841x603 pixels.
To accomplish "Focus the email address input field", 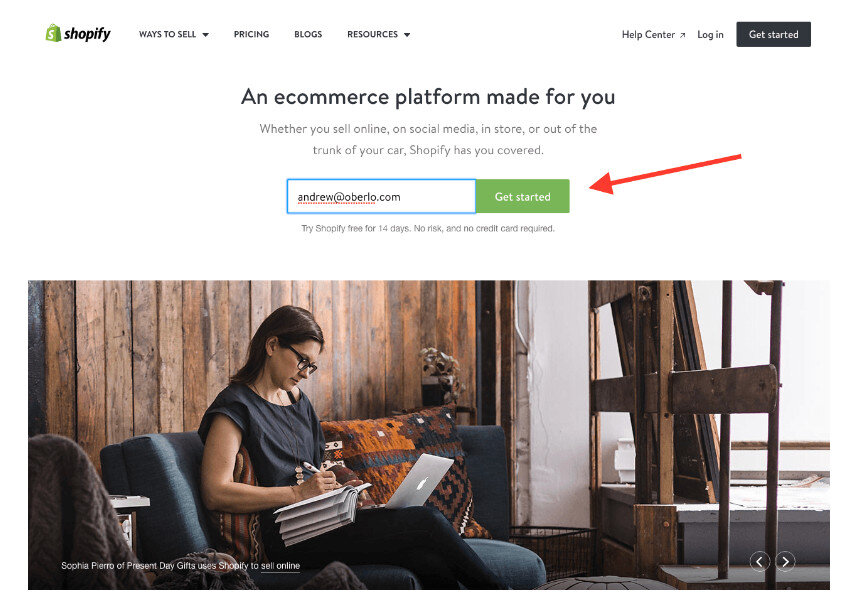I will (381, 196).
